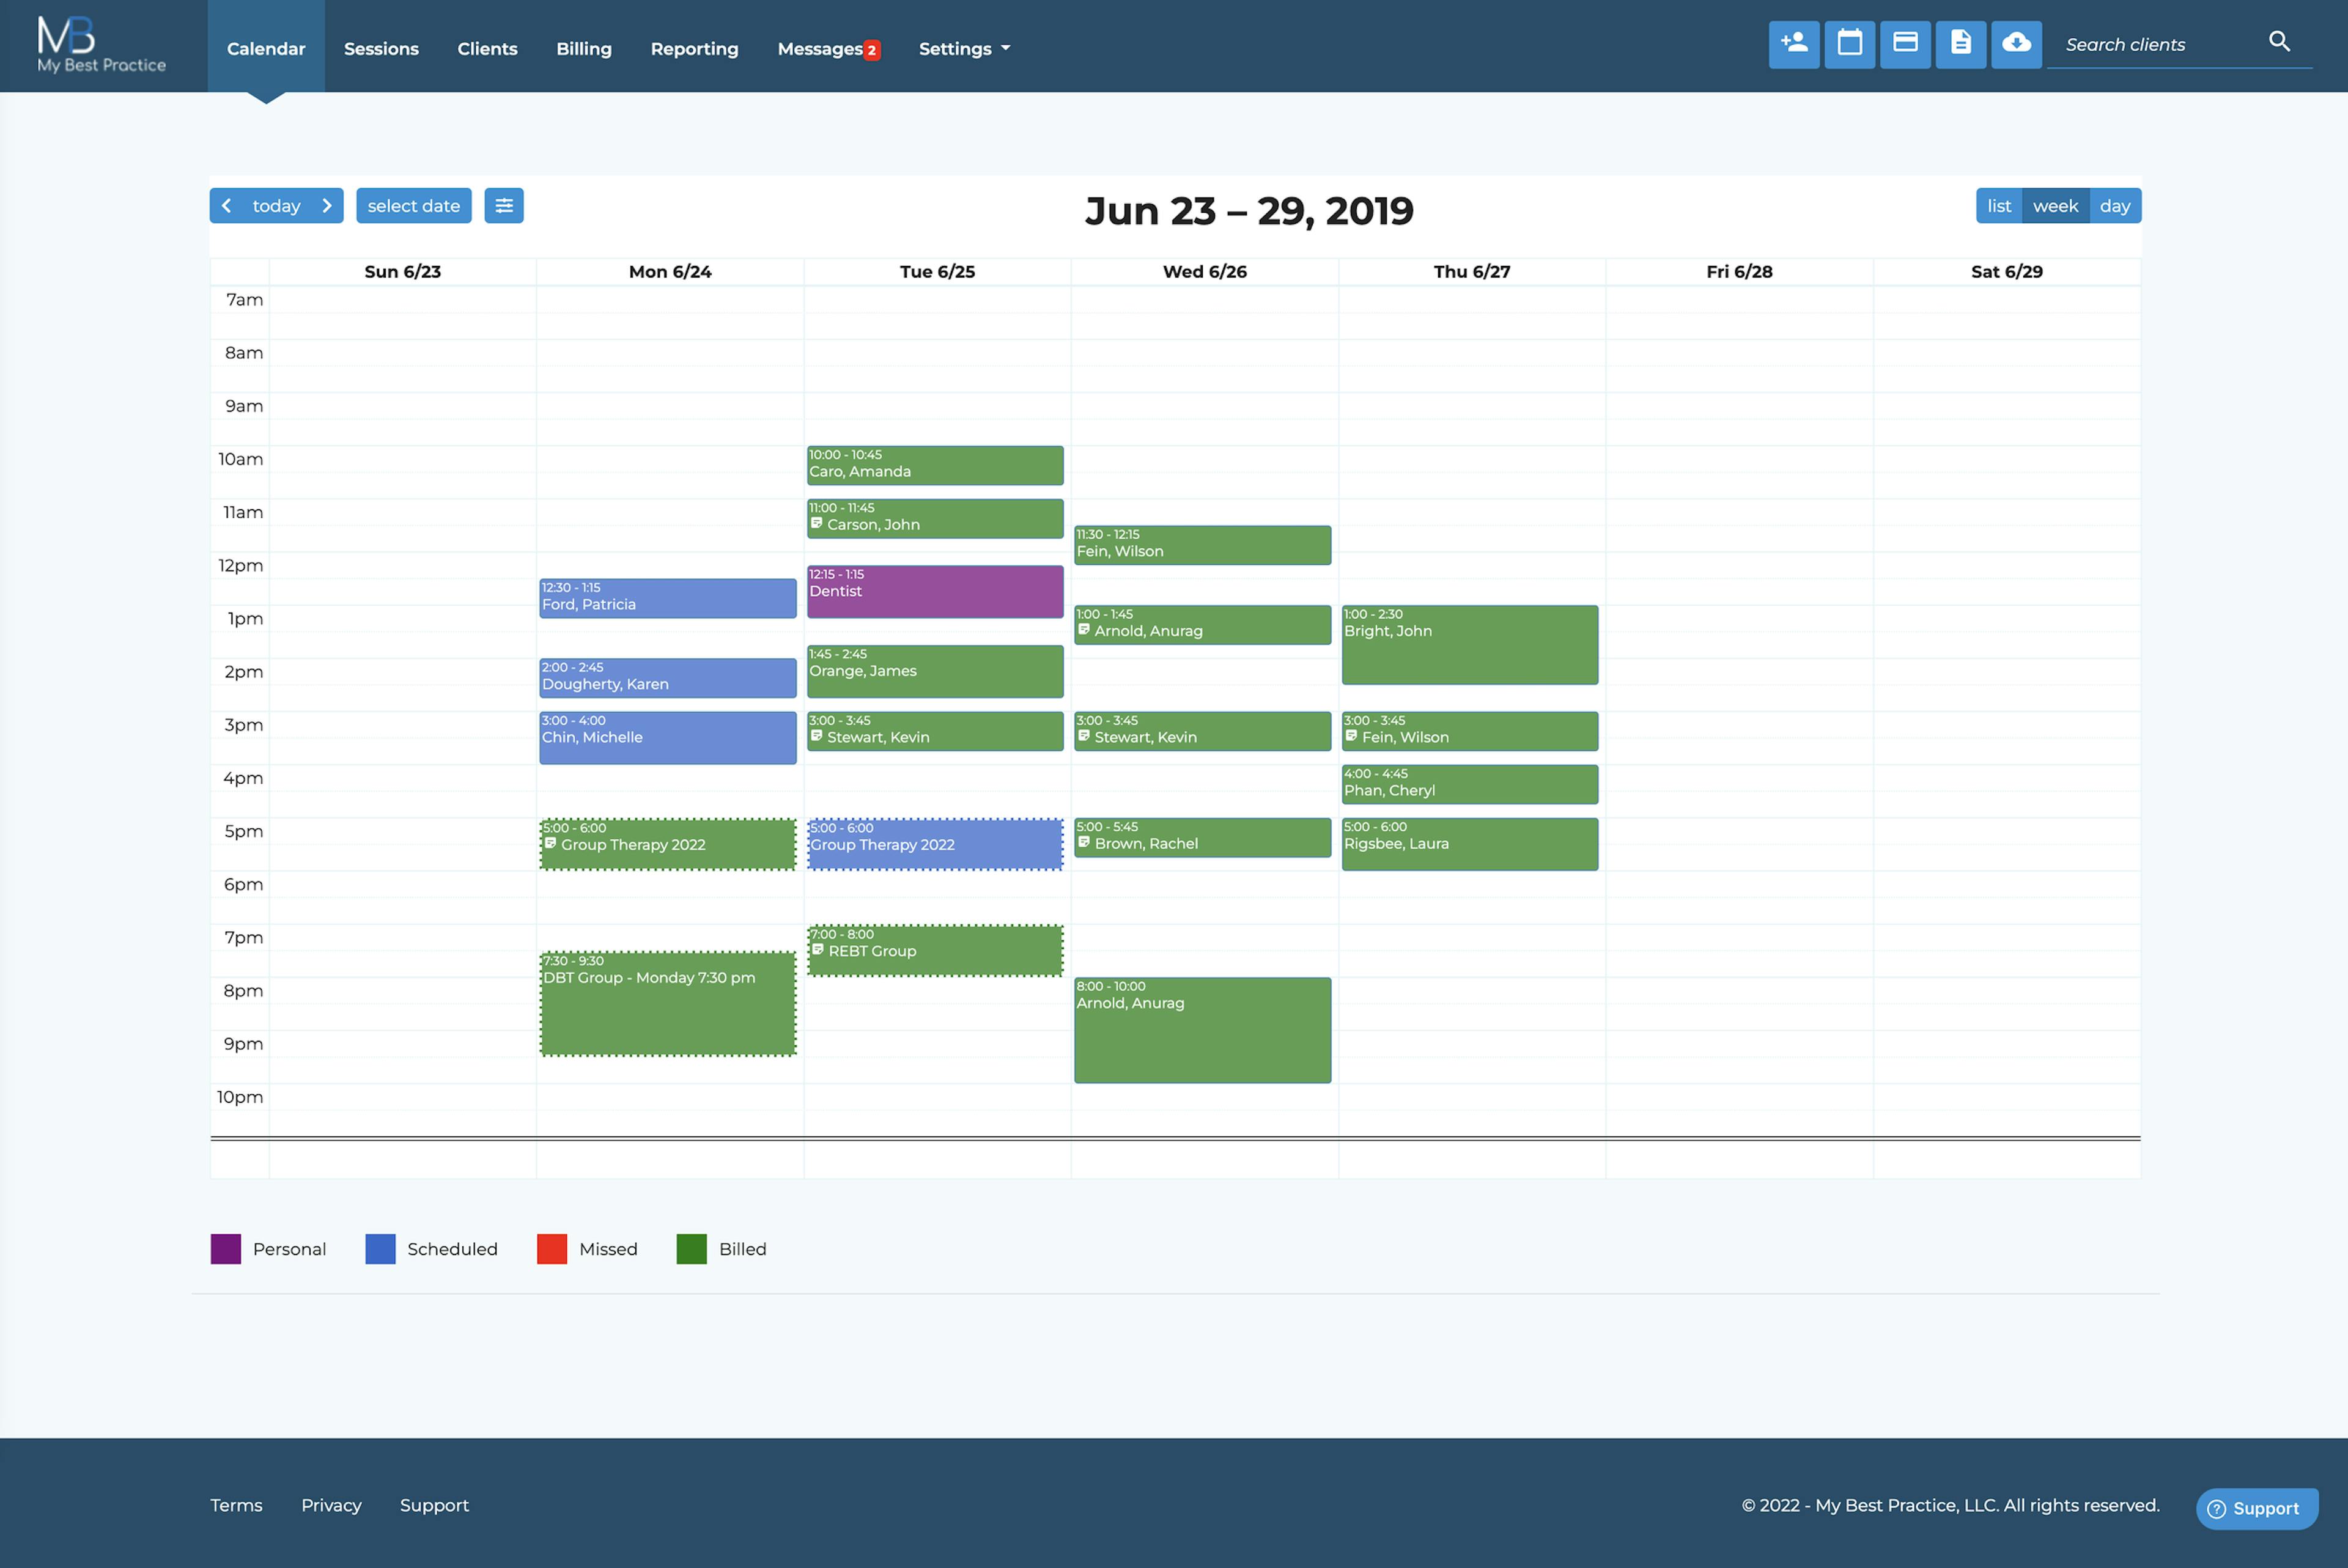Screen dimensions: 2348x1568
Task: Switch to list view
Action: 1998,206
